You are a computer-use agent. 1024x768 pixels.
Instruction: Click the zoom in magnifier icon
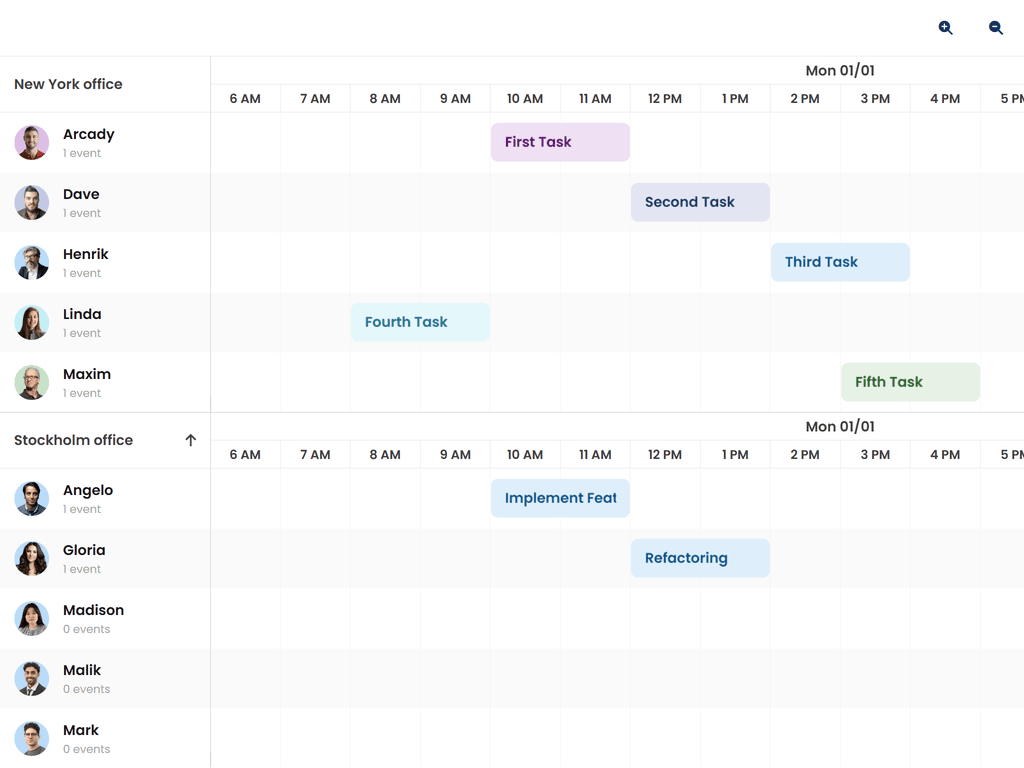click(x=945, y=27)
